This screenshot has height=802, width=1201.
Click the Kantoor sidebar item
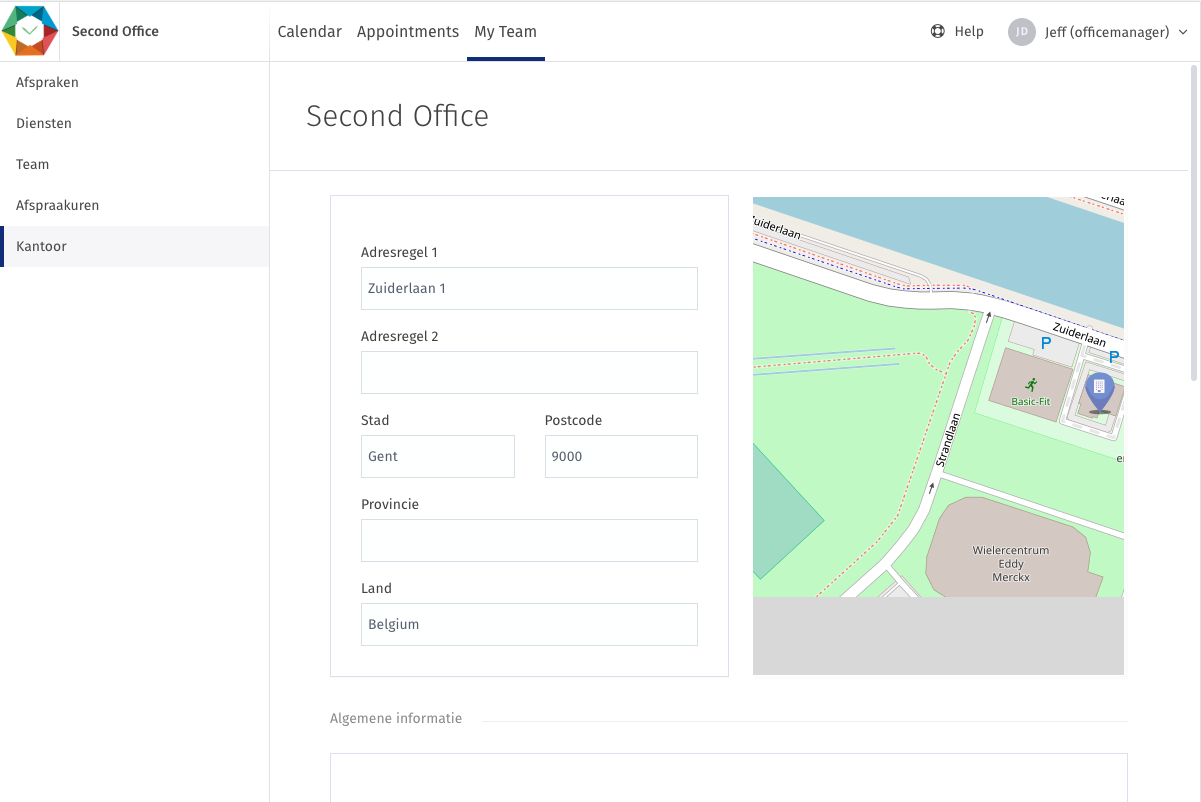(135, 246)
